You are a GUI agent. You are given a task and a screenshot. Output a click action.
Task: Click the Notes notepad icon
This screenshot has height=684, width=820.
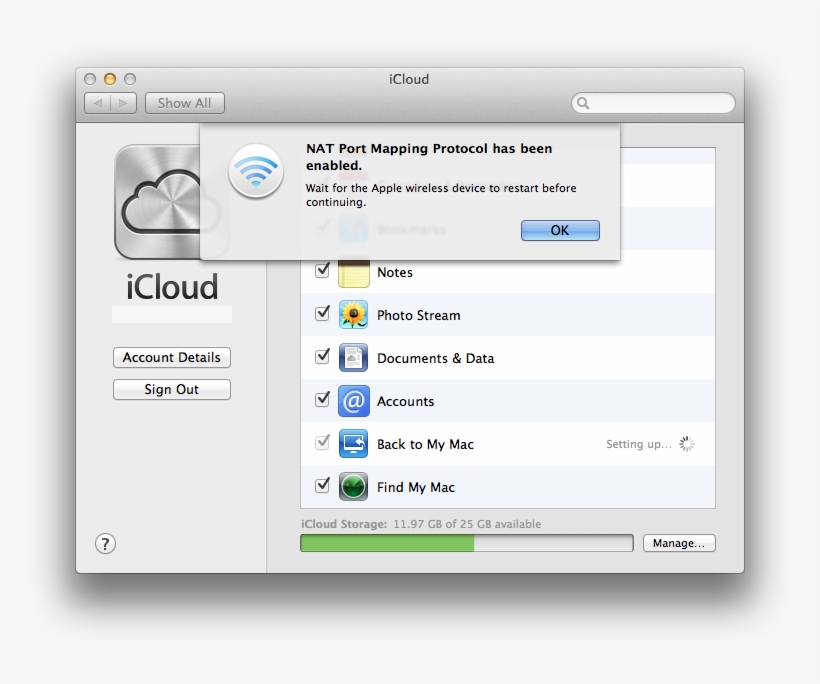[x=354, y=272]
